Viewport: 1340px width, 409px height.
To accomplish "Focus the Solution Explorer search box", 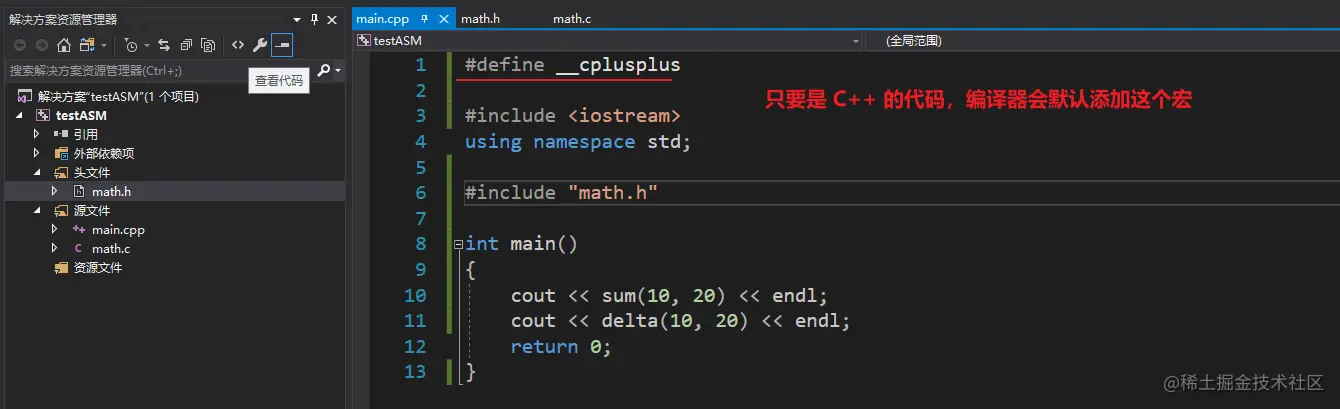I will tap(158, 71).
